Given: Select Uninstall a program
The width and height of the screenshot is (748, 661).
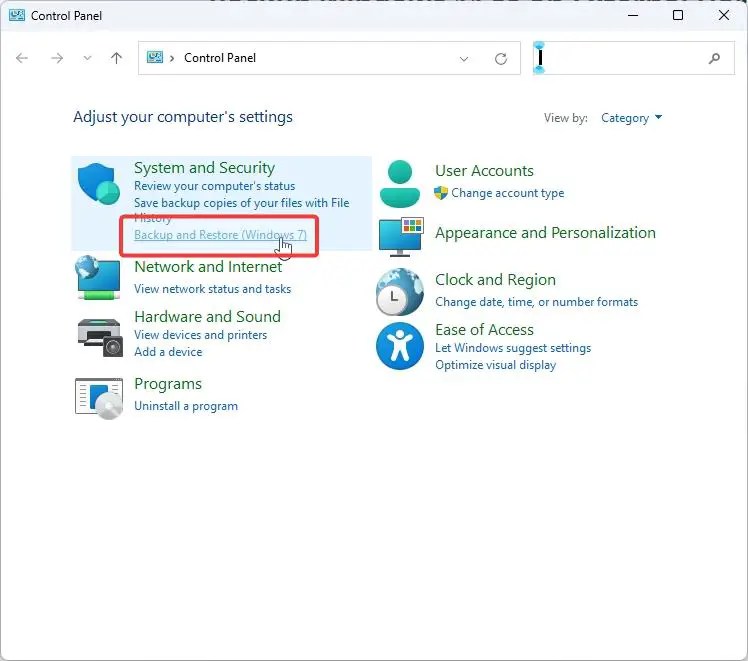Looking at the screenshot, I should point(186,406).
